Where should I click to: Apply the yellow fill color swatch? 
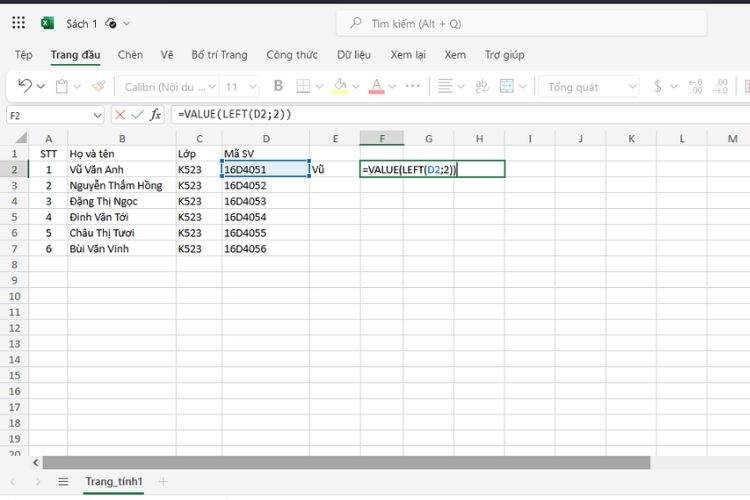click(x=340, y=86)
